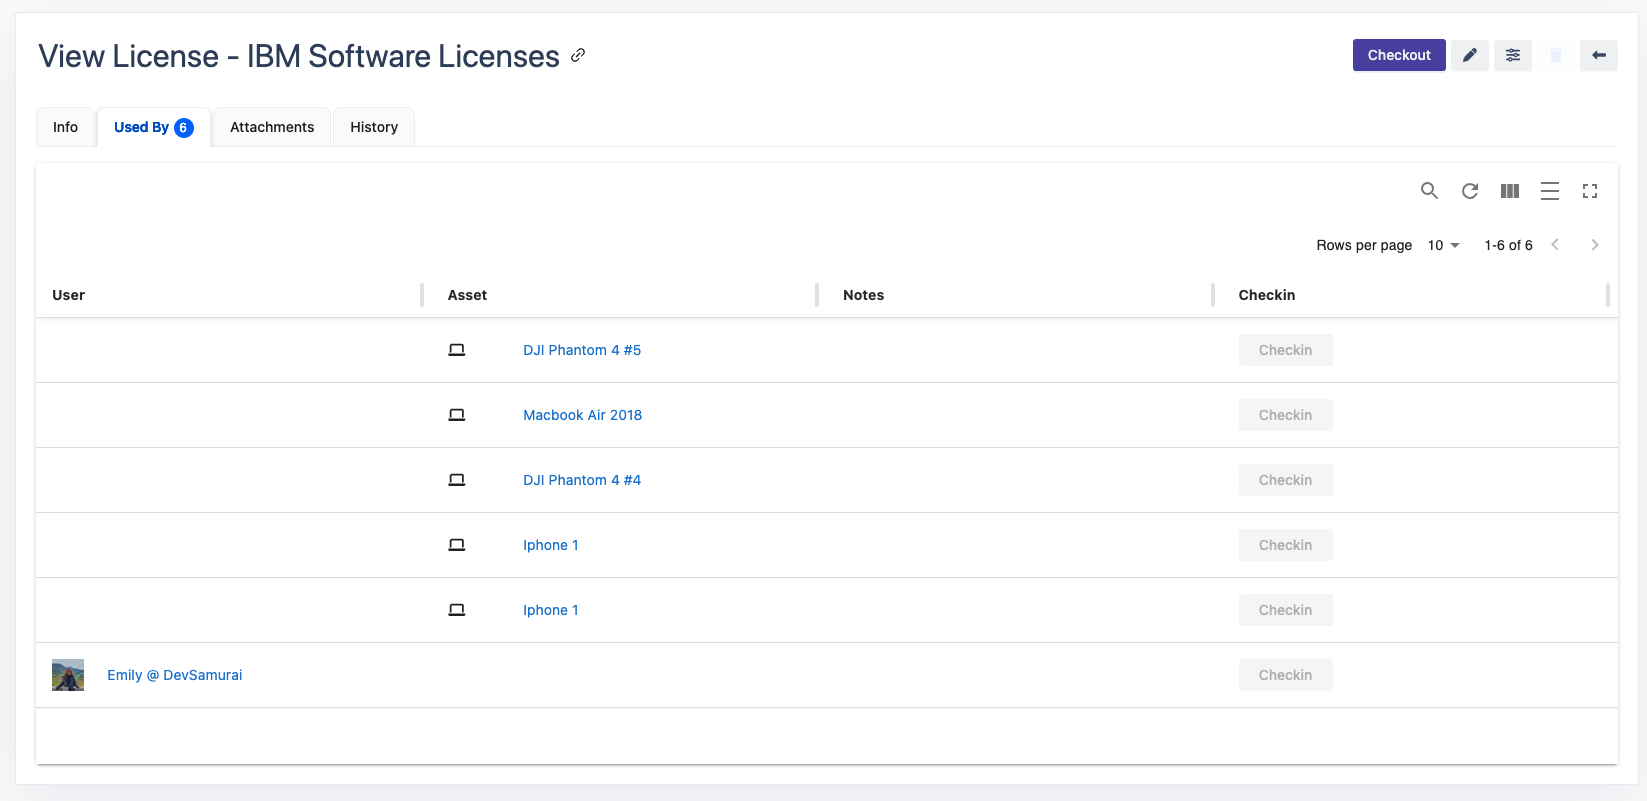The height and width of the screenshot is (801, 1647).
Task: Go to next page chevron
Action: (1594, 245)
